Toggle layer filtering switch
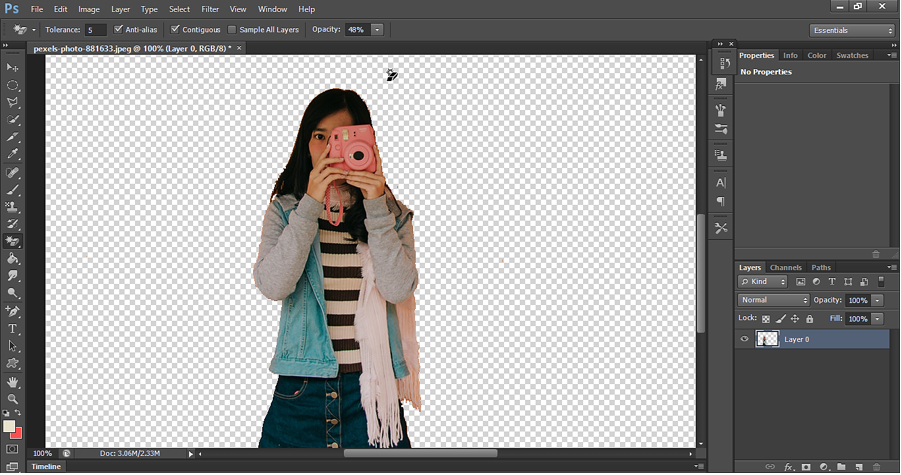The height and width of the screenshot is (475, 901). click(881, 281)
